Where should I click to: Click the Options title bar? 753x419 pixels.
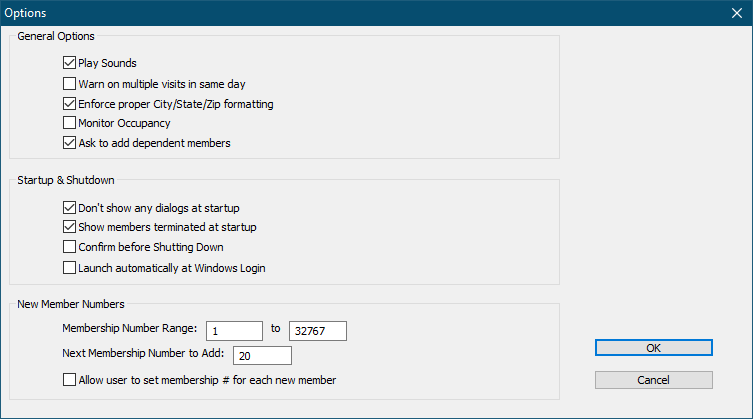pos(300,14)
